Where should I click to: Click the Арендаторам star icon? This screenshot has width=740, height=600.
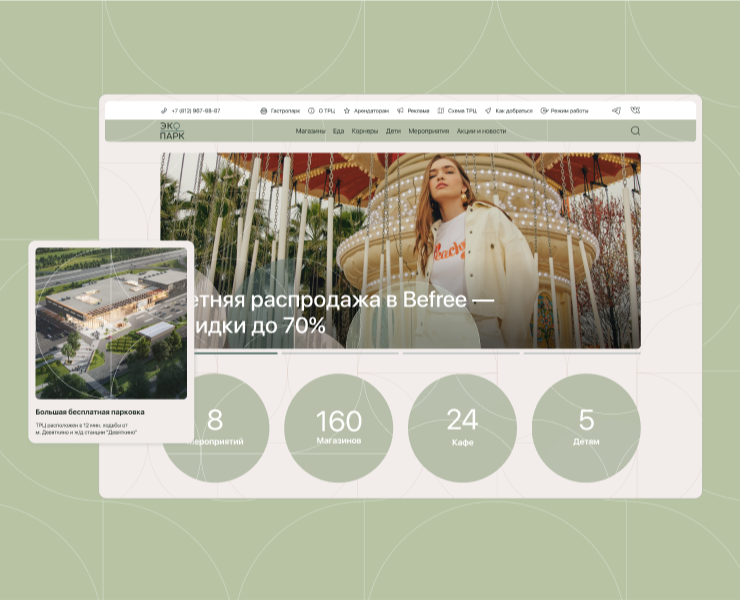(347, 111)
